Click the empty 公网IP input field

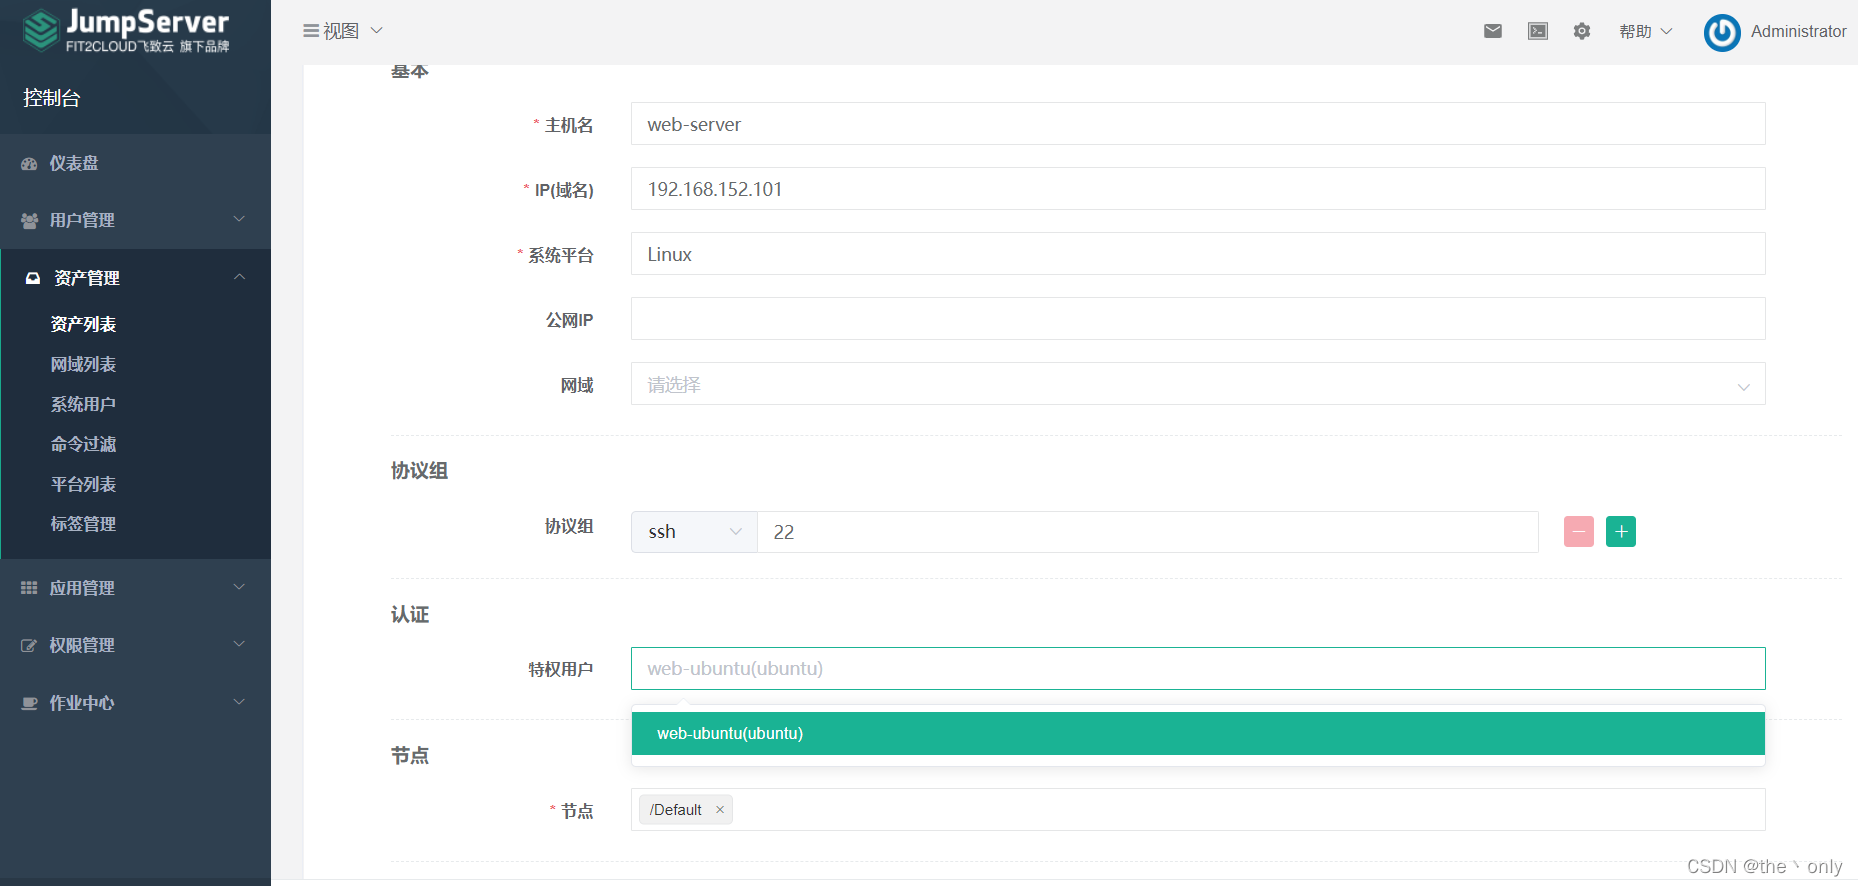click(1198, 319)
